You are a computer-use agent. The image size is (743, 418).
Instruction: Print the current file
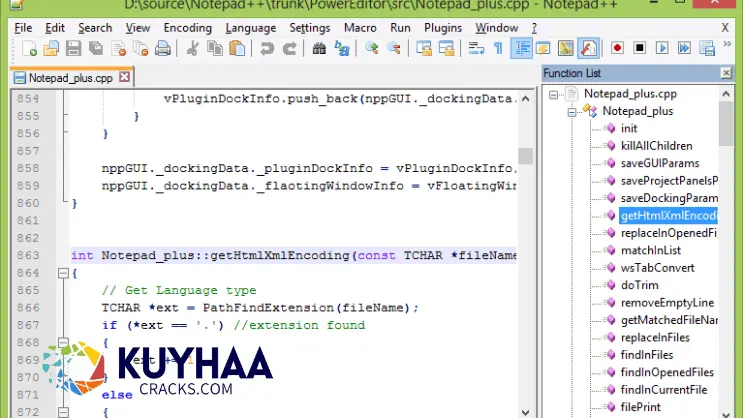tap(163, 48)
